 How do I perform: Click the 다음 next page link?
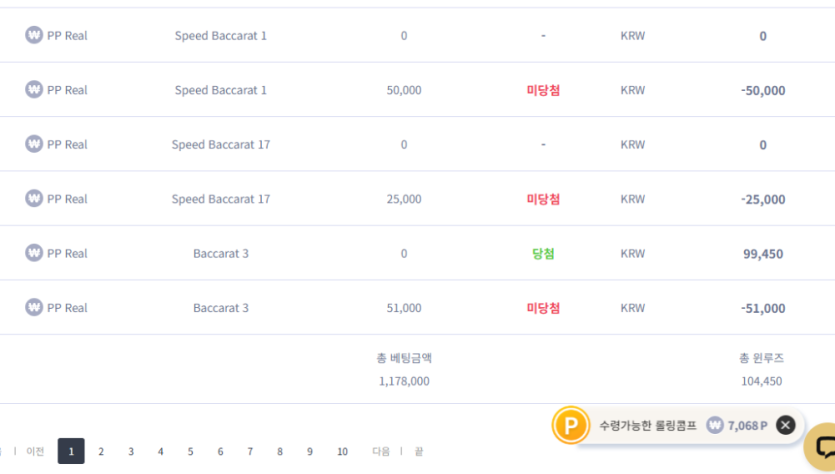point(381,451)
